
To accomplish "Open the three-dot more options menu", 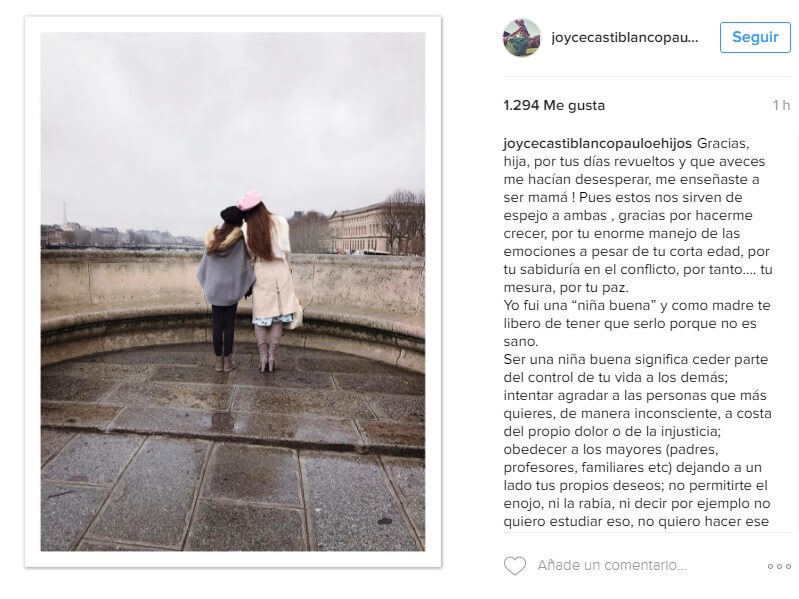I will [x=779, y=566].
